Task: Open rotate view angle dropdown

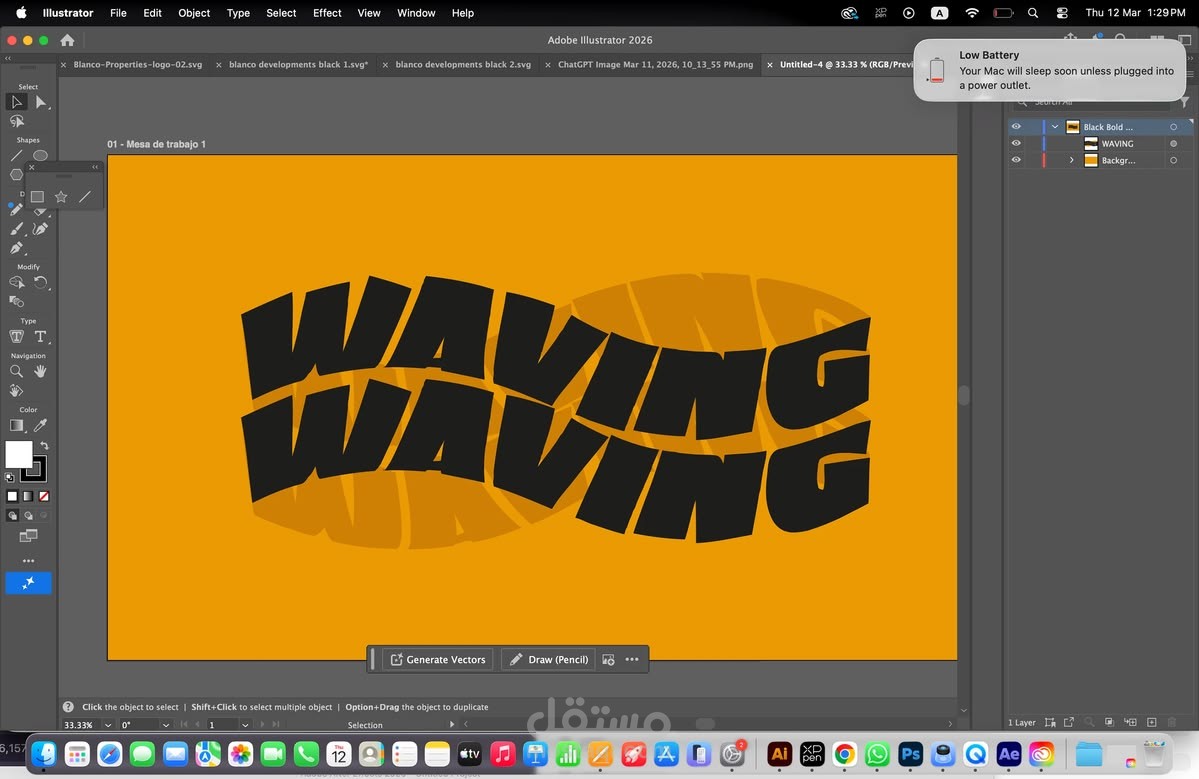Action: pos(166,725)
